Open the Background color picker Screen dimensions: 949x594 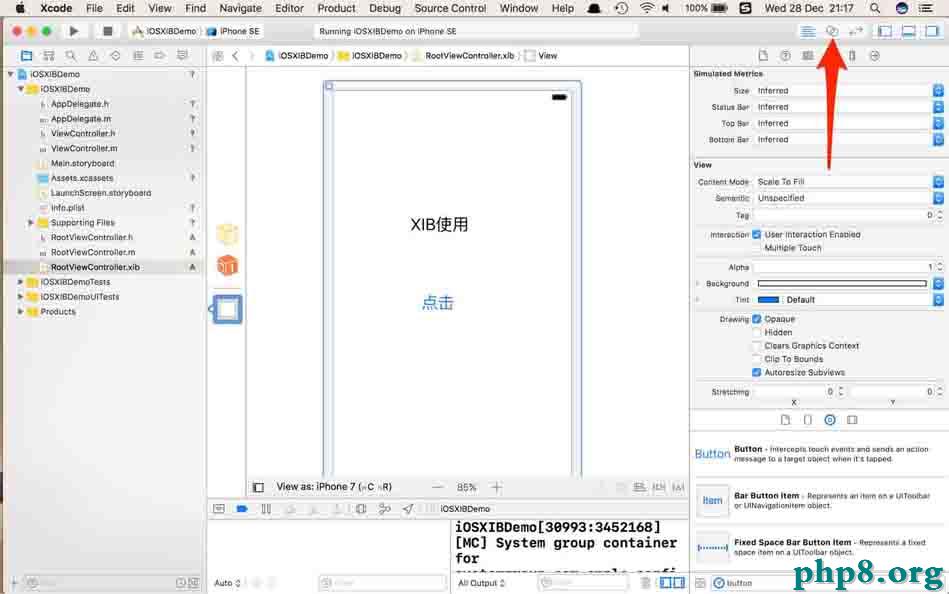pos(842,283)
